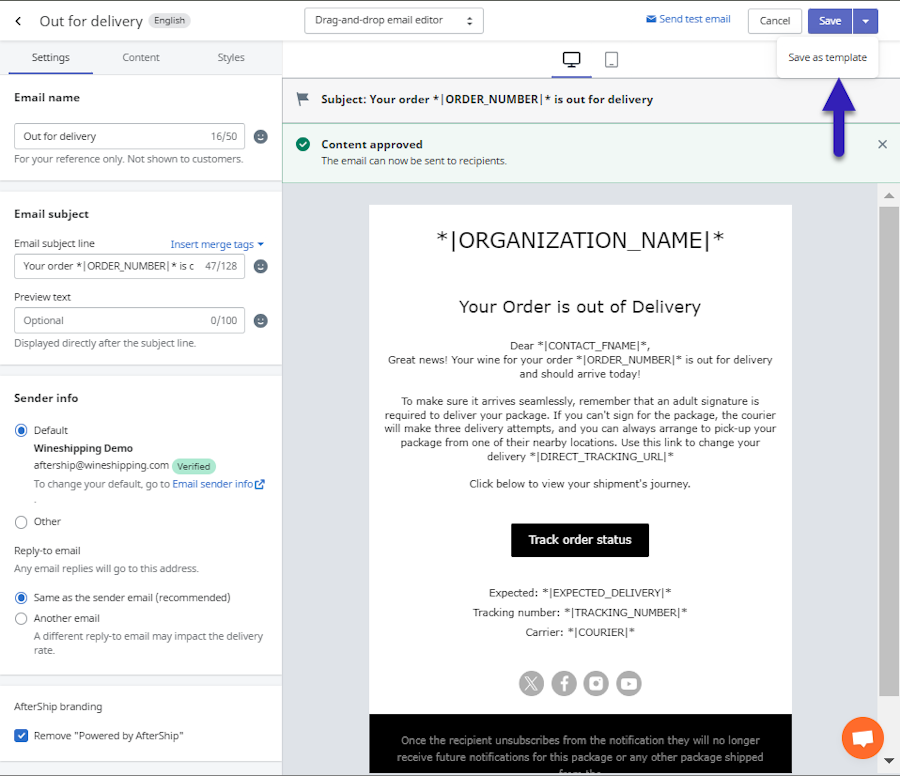Image resolution: width=900 pixels, height=776 pixels.
Task: Click the external link icon by Email sender info
Action: point(259,484)
